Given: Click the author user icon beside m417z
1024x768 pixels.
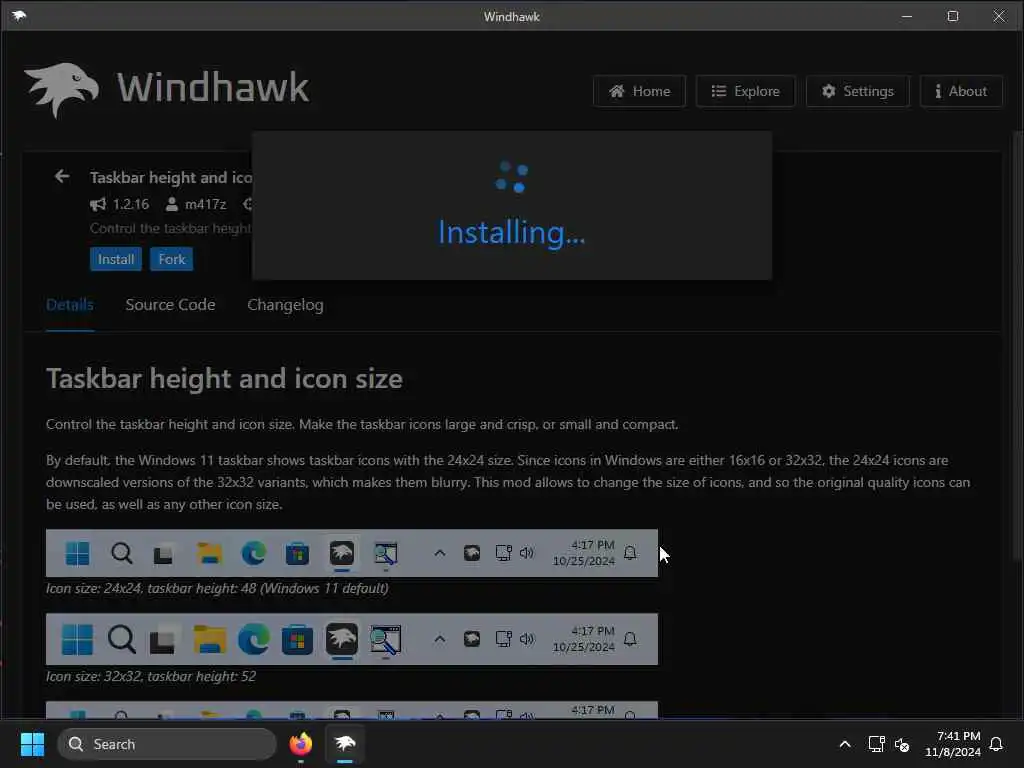Looking at the screenshot, I should (172, 204).
